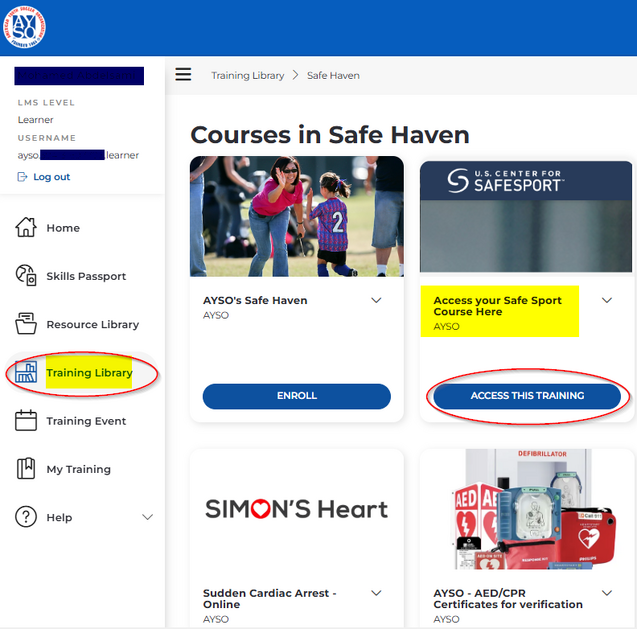Screen dimensions: 637x629
Task: Click the Help question mark icon
Action: (26, 517)
